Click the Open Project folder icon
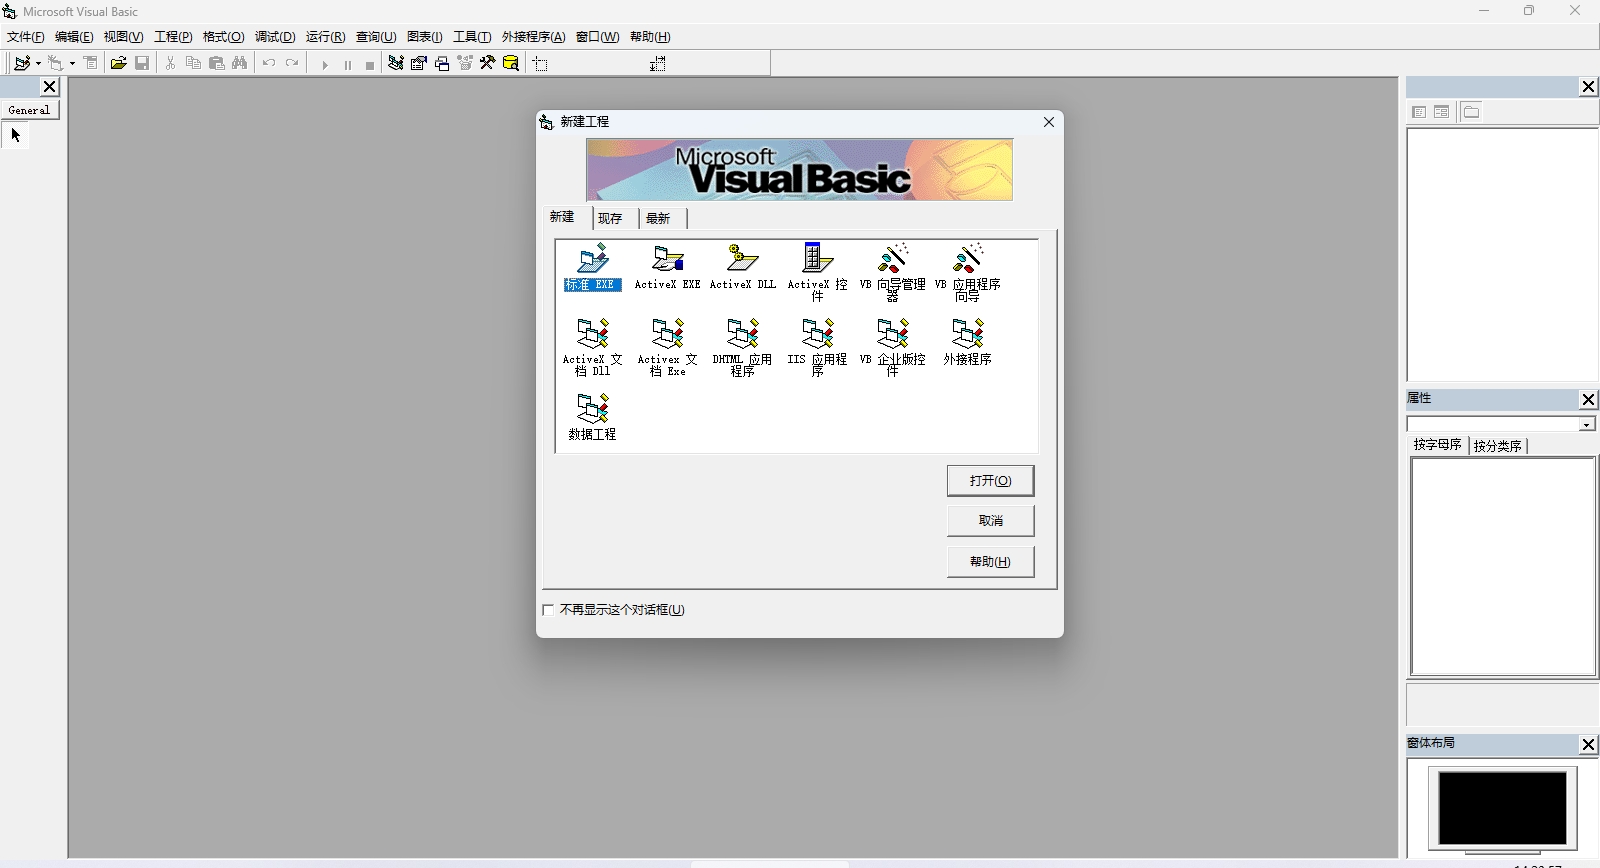The height and width of the screenshot is (868, 1600). point(118,63)
